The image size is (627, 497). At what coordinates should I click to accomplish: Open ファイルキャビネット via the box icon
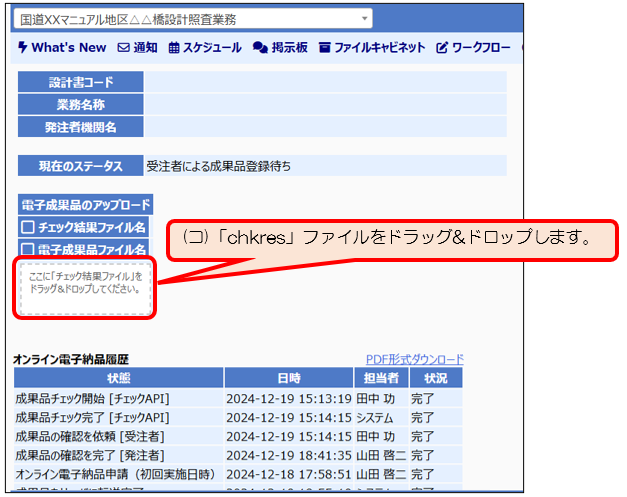coord(325,47)
